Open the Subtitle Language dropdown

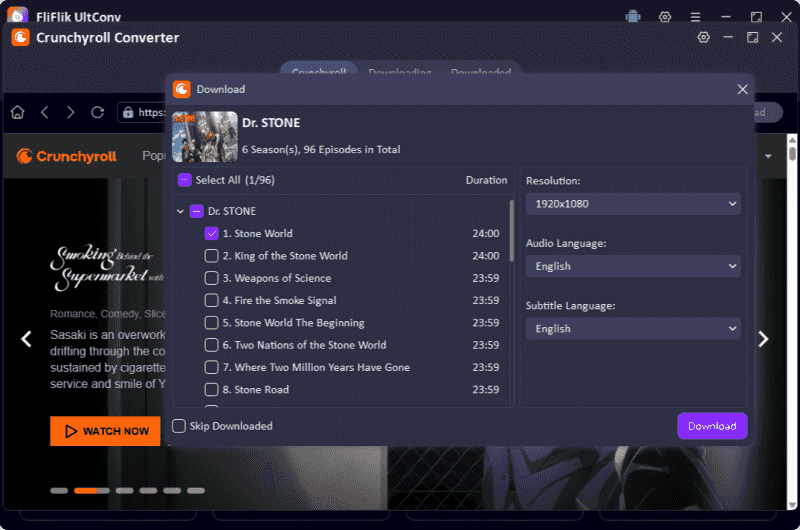[633, 329]
